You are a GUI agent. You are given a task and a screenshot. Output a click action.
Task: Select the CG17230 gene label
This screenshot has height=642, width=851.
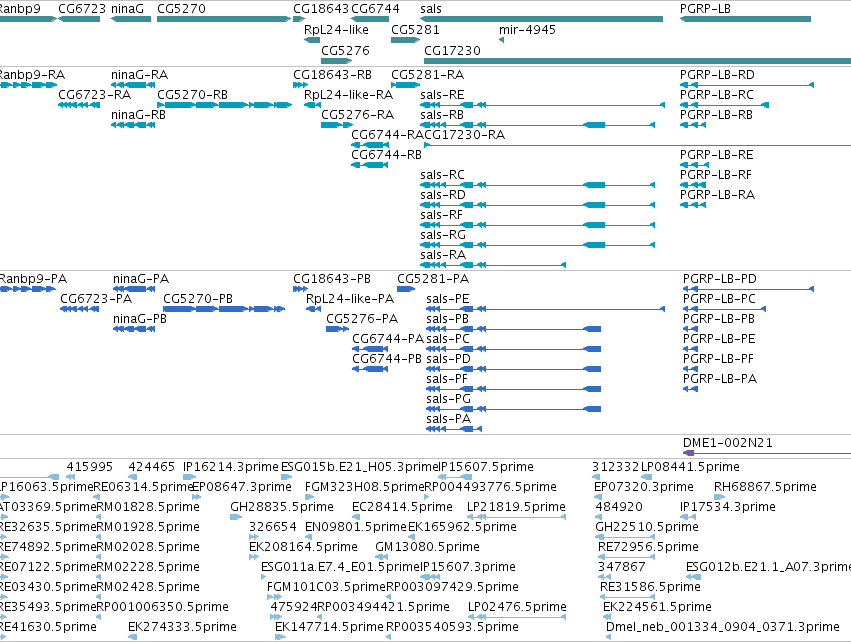point(452,50)
